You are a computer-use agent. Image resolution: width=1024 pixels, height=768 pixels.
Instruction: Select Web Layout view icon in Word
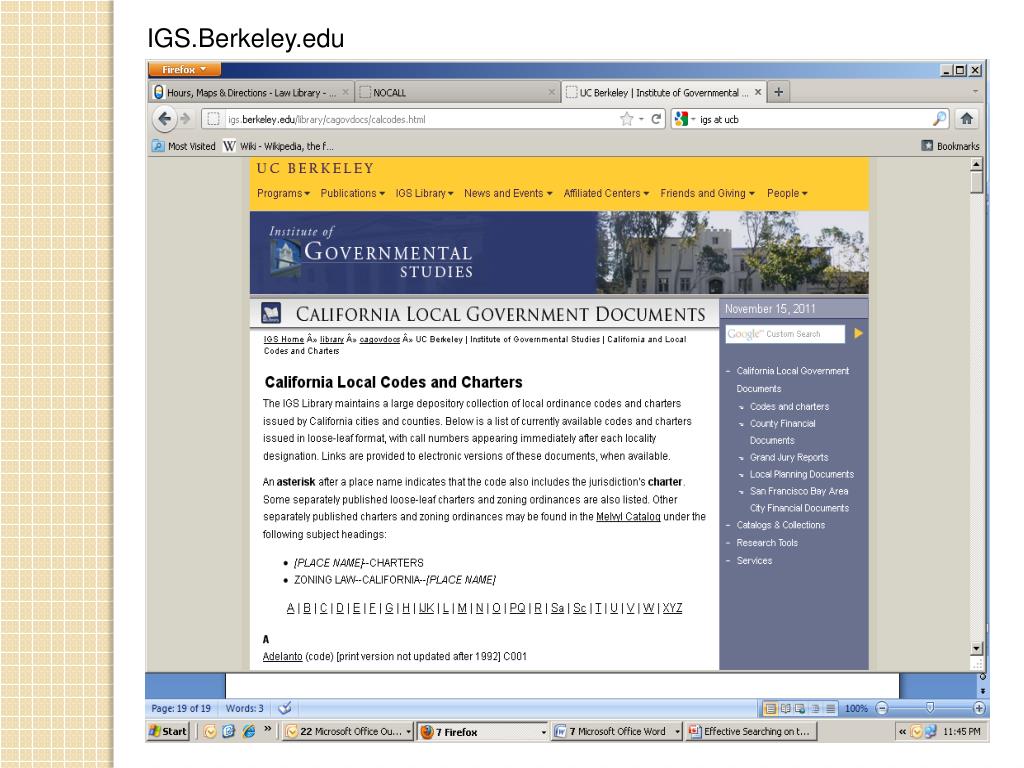point(800,708)
